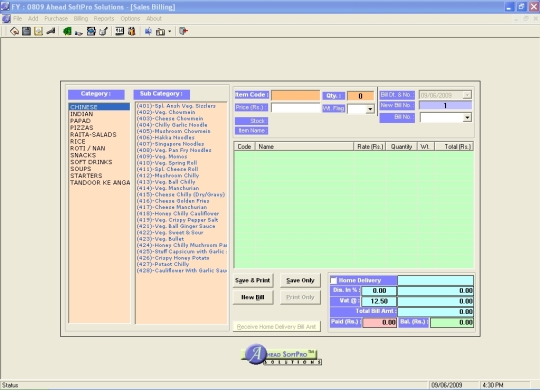Click Receive Home Delivery Bill Amt button

click(x=277, y=326)
